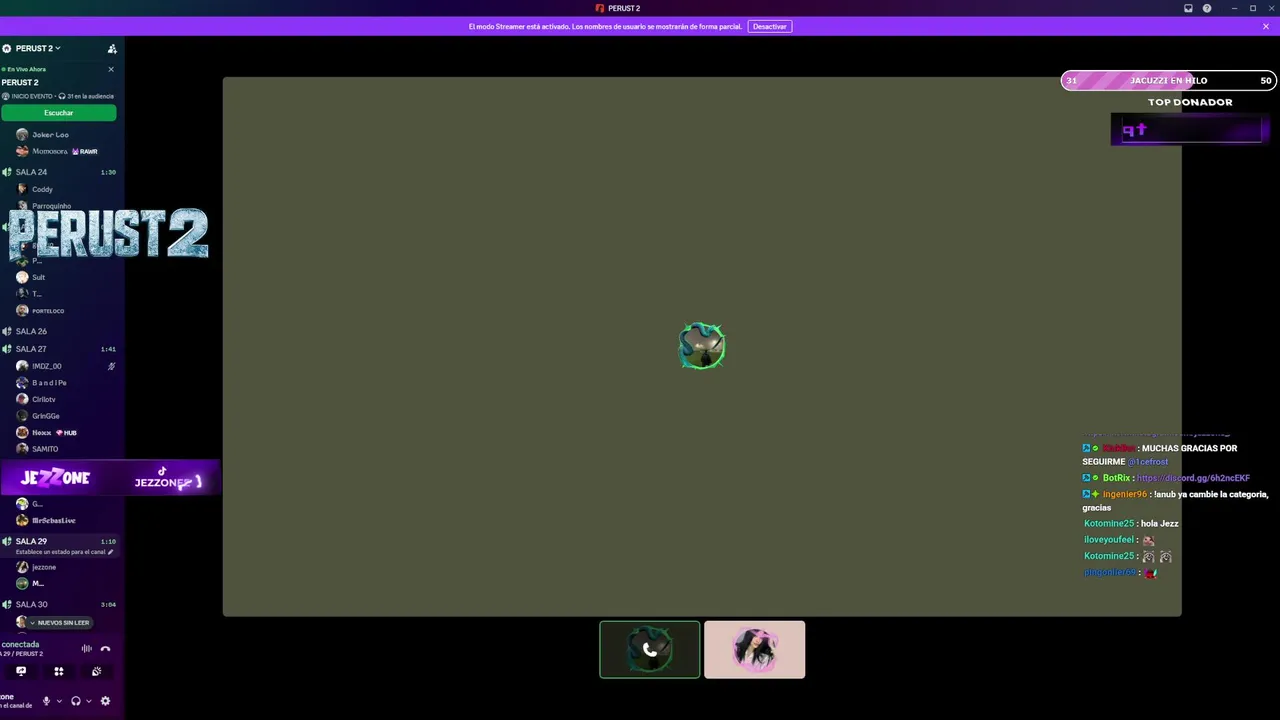Open microphone input options chevron
Image resolution: width=1280 pixels, height=720 pixels.
tap(59, 701)
